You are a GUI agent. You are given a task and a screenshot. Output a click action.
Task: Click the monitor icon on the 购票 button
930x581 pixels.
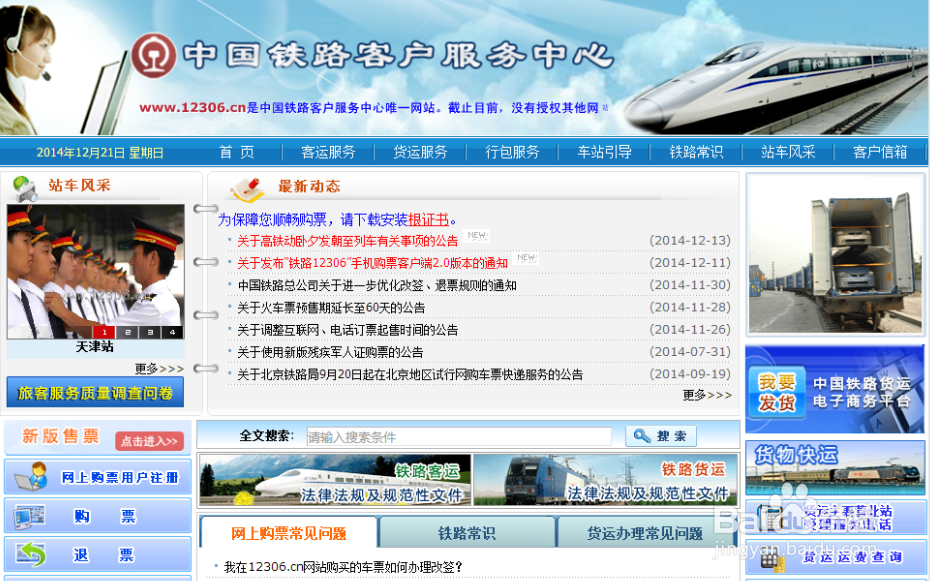(x=30, y=516)
